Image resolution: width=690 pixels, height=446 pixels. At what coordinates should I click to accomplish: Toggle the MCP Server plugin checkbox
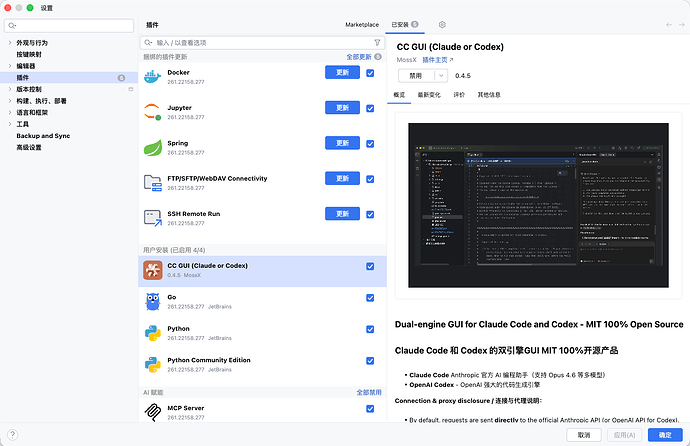pos(370,409)
